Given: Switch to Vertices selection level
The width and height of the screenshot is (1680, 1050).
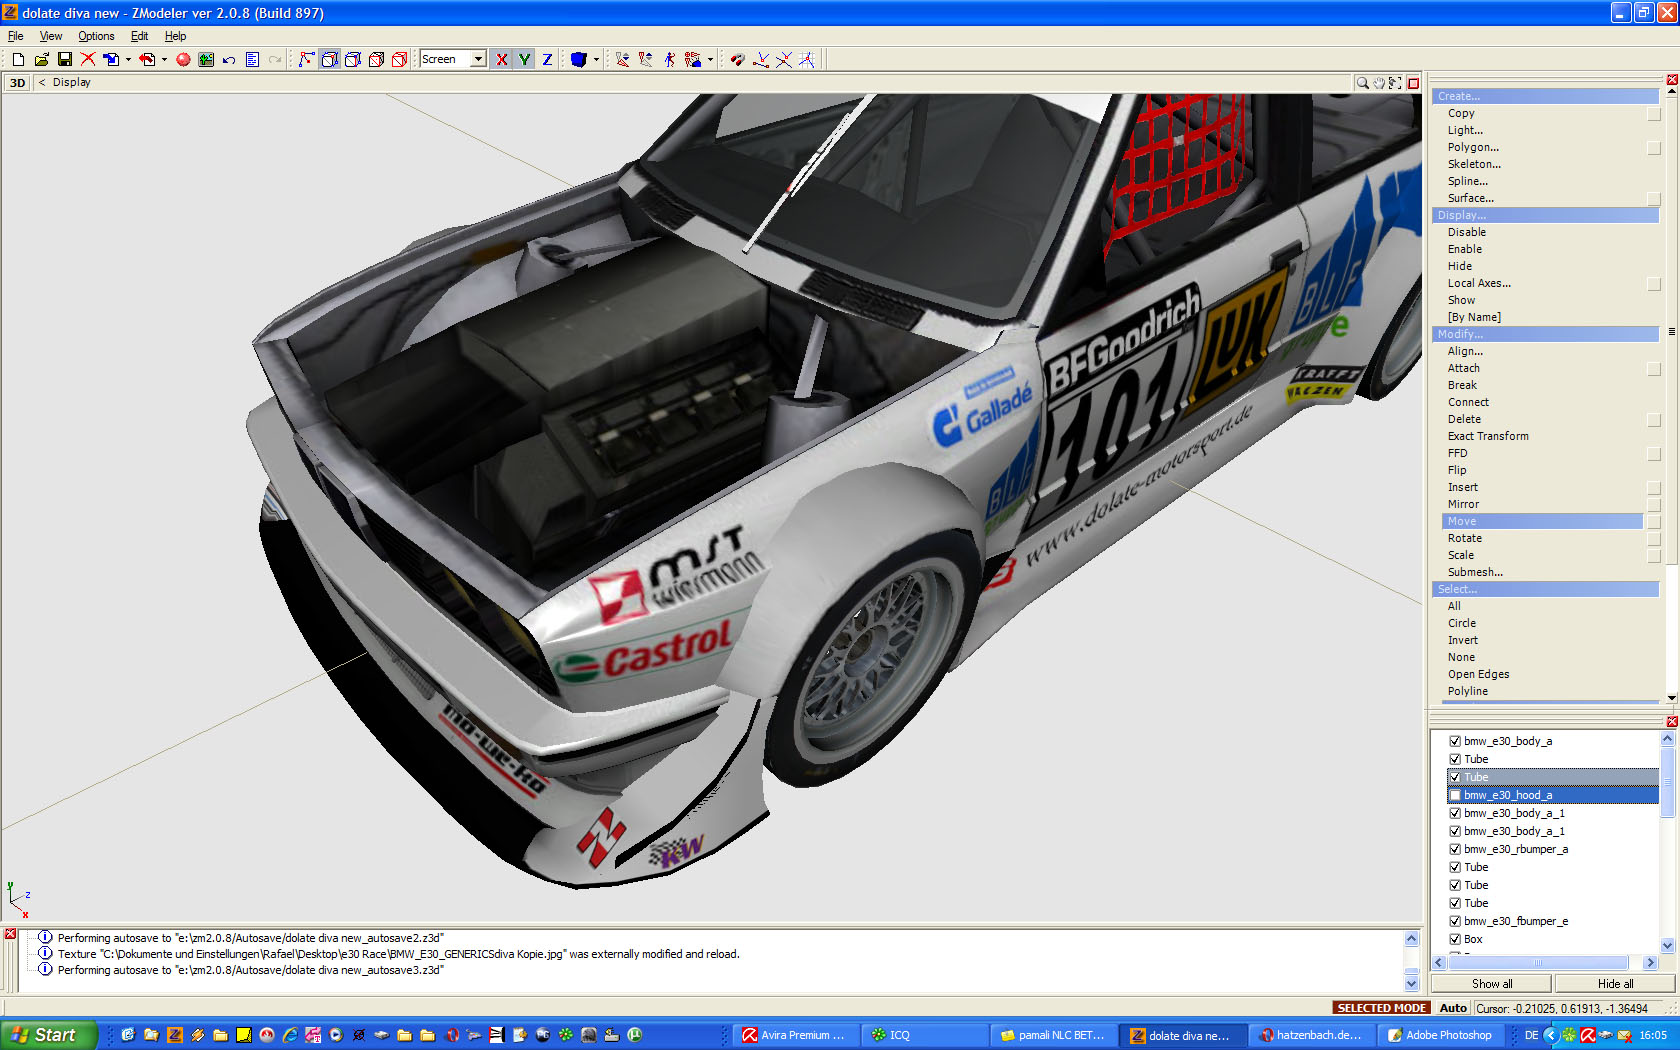Looking at the screenshot, I should 306,60.
